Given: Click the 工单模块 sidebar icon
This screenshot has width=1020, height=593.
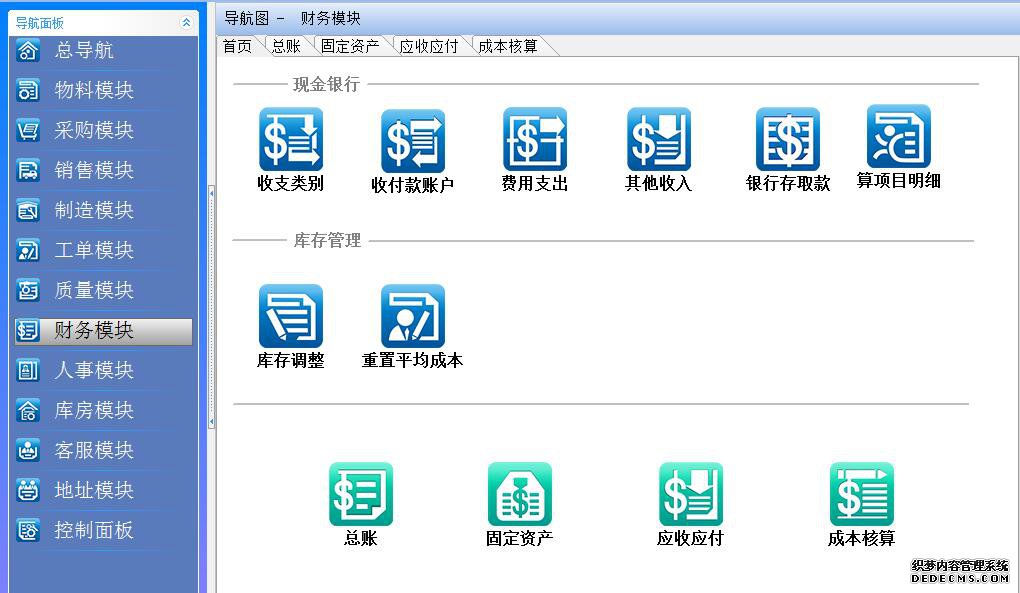Looking at the screenshot, I should (x=28, y=250).
